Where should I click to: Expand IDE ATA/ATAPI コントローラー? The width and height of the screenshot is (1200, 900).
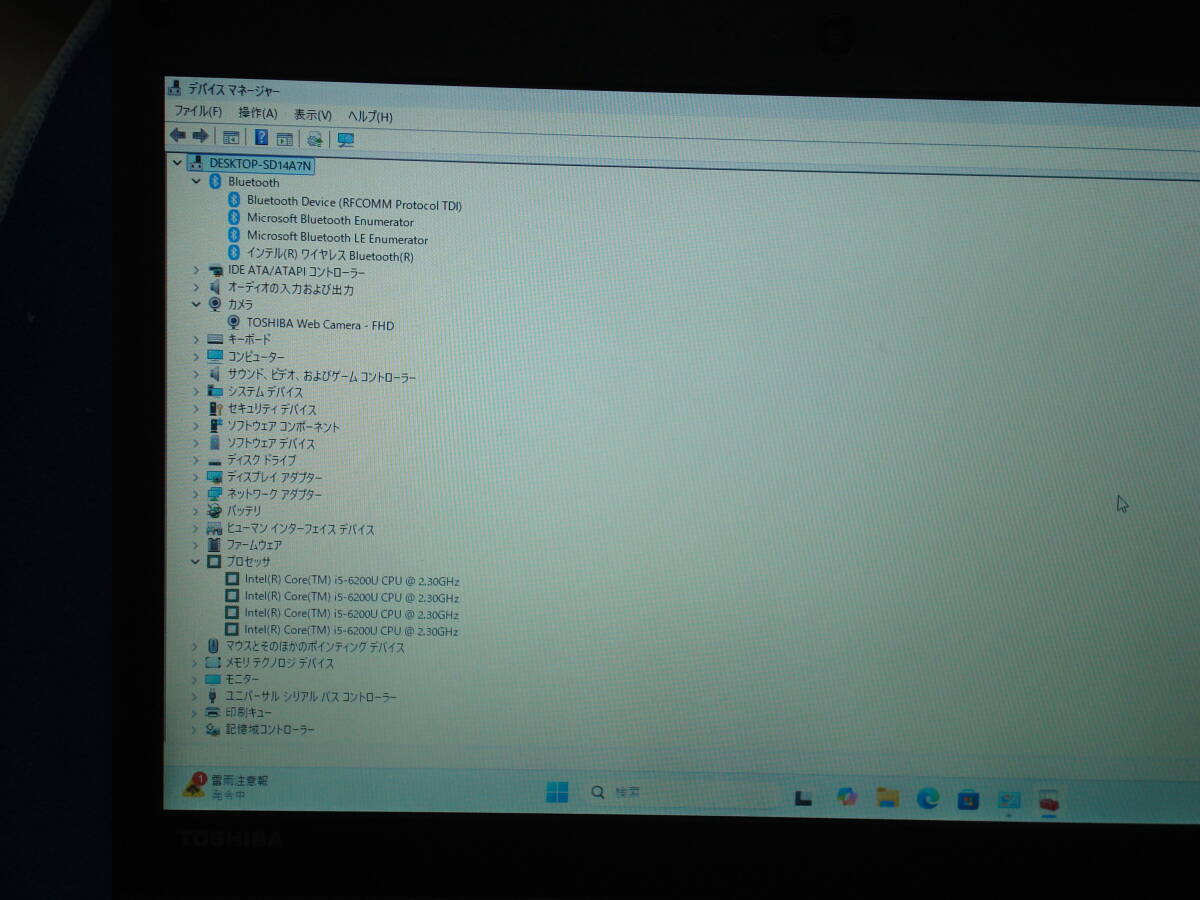point(196,270)
